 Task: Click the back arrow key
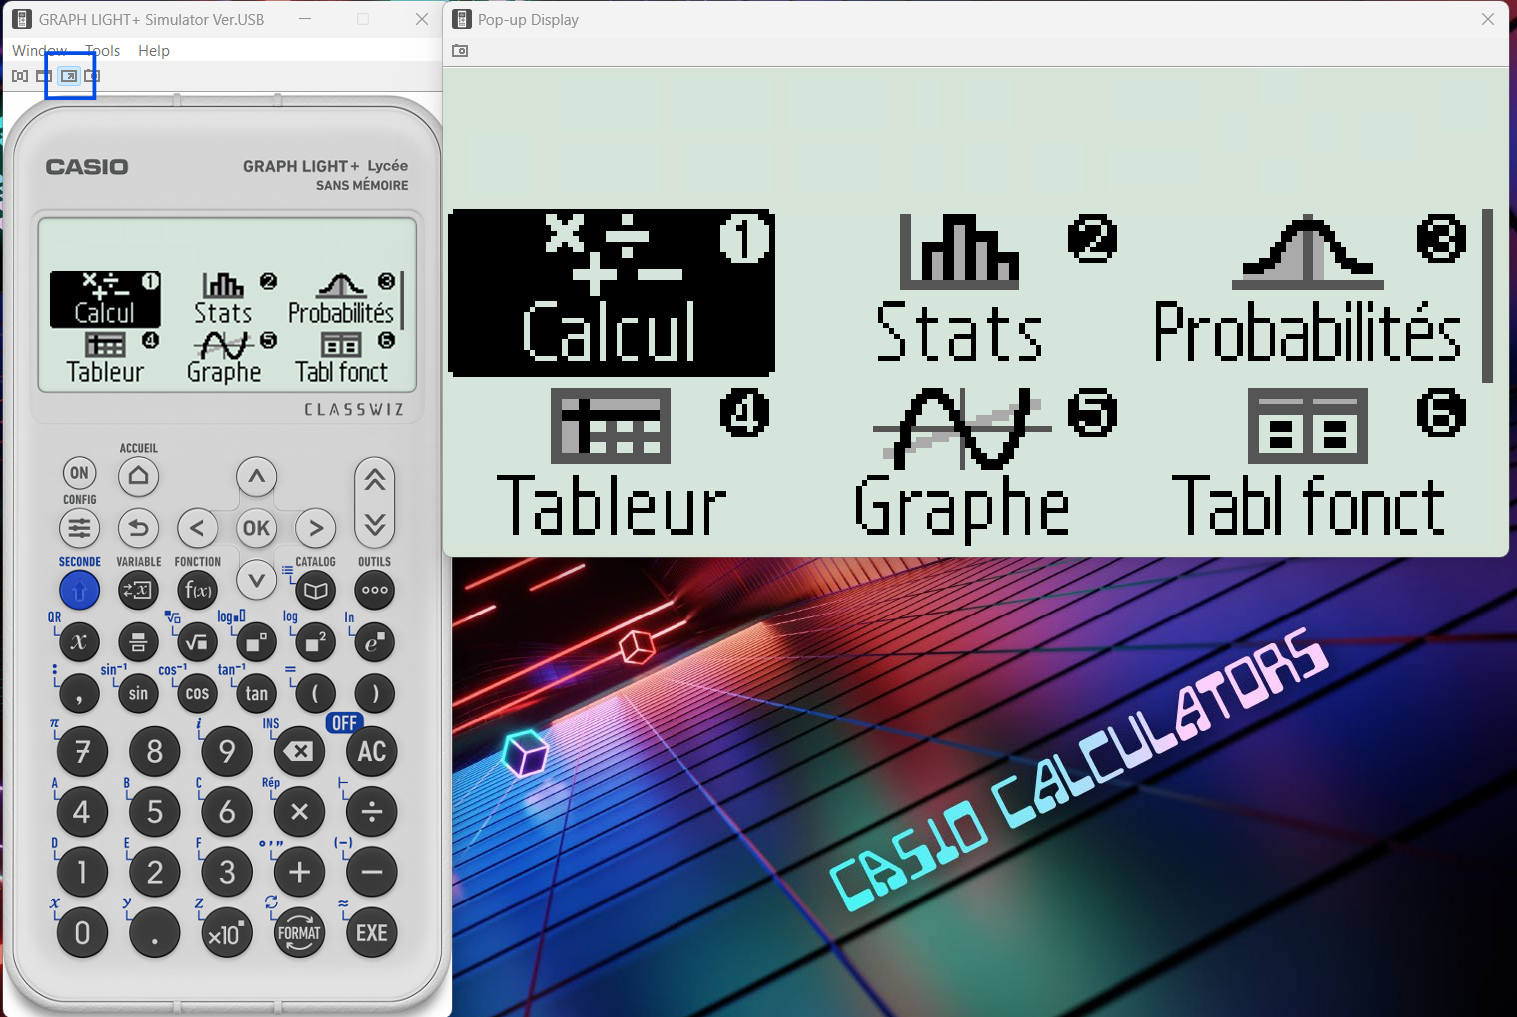tap(138, 528)
